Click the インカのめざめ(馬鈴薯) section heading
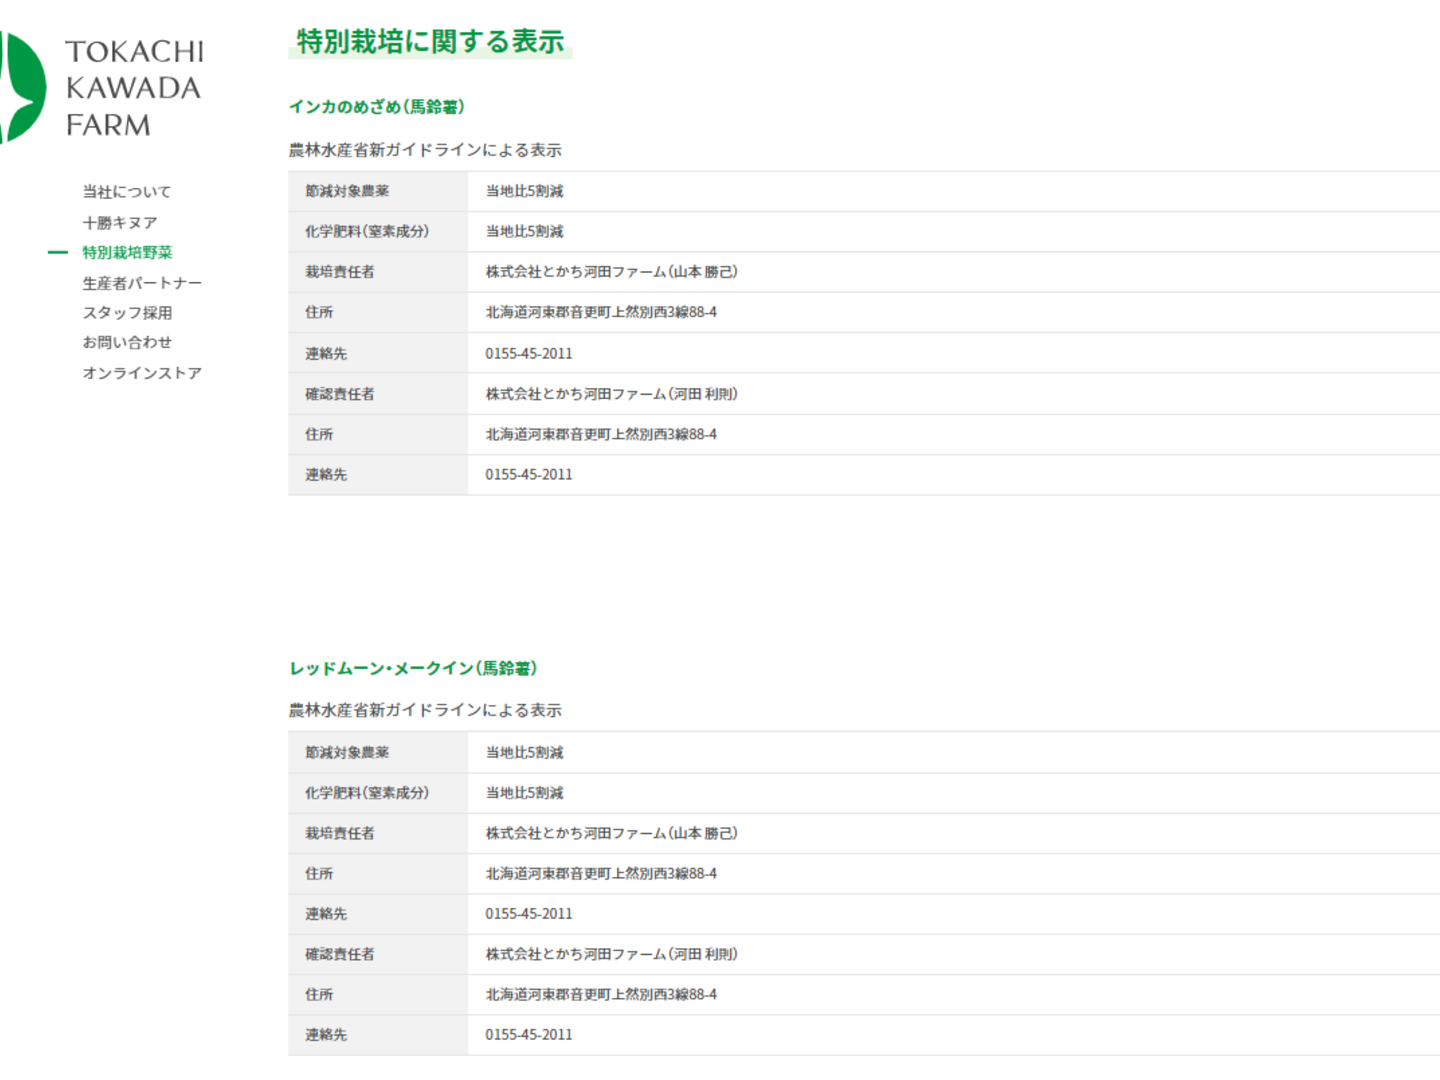1440x1080 pixels. [x=376, y=107]
